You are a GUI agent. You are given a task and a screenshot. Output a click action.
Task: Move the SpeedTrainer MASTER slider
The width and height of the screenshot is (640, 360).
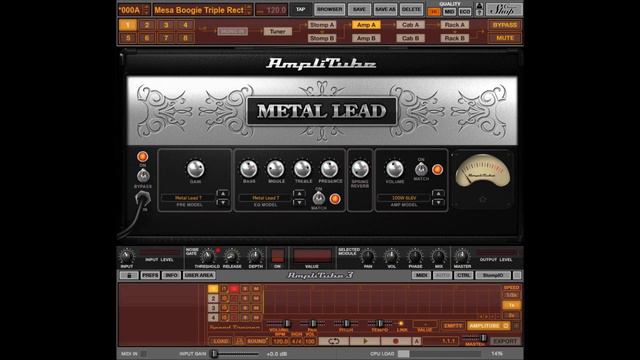483,338
